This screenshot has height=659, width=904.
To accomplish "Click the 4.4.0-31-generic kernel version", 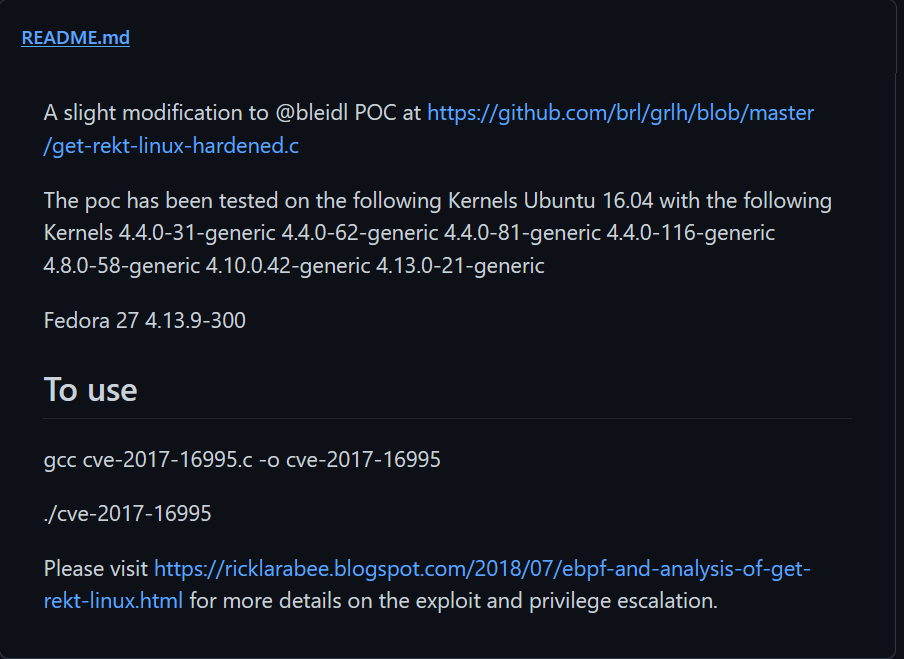I will [197, 233].
